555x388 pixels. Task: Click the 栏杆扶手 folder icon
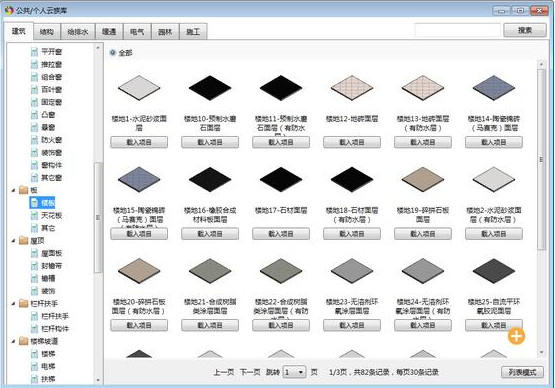click(x=23, y=303)
